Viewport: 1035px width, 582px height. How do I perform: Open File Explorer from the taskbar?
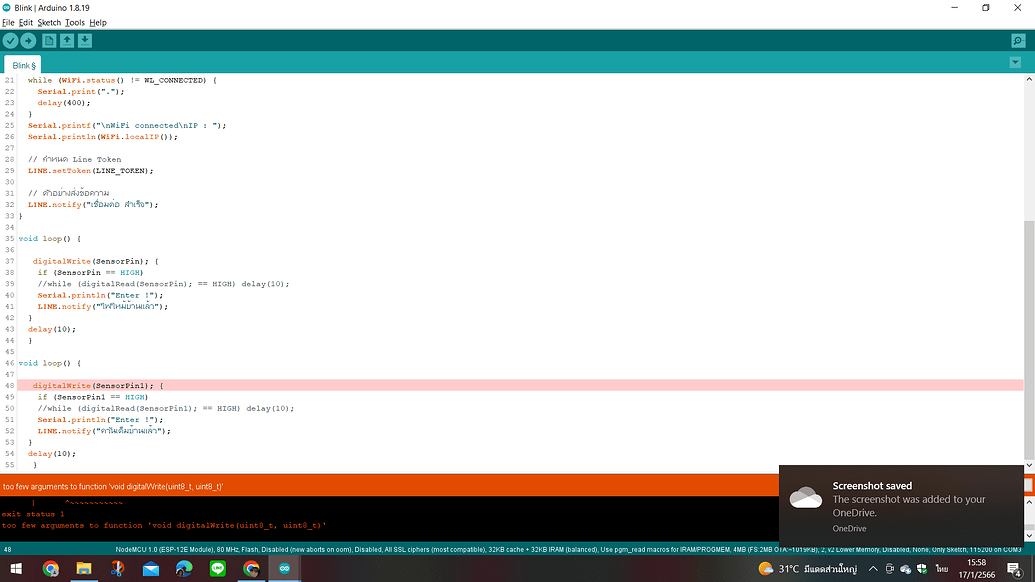click(84, 569)
